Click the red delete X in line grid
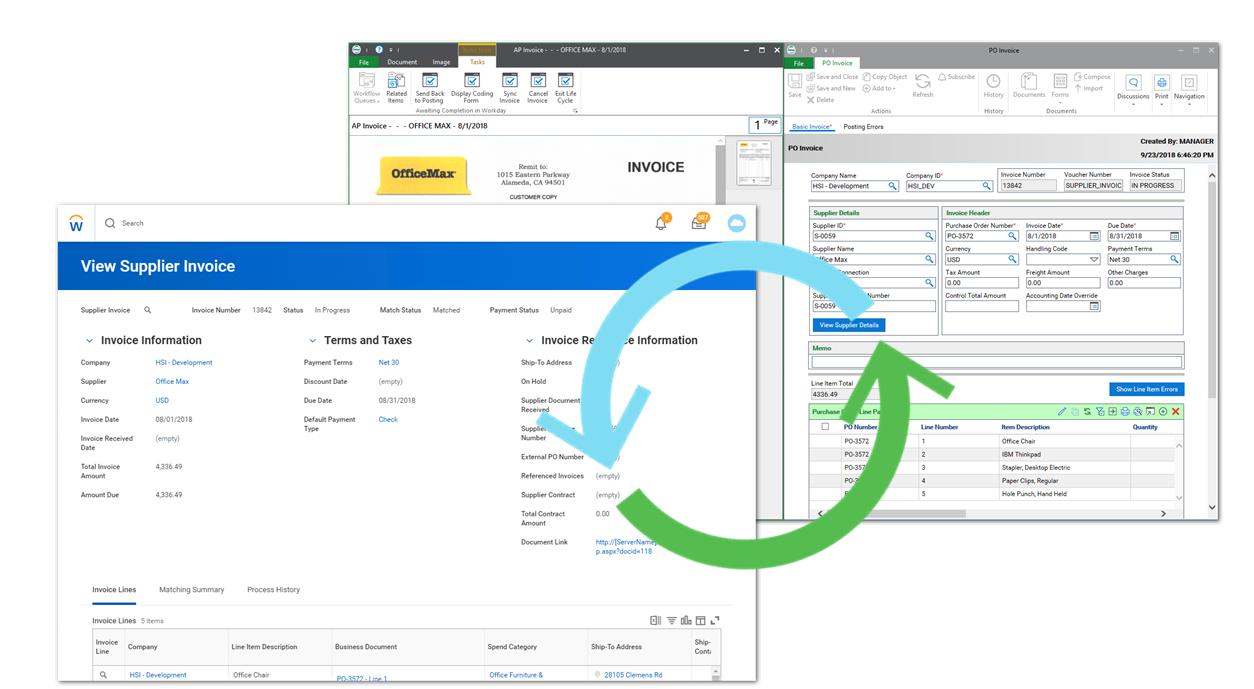1254x689 pixels. click(x=1176, y=412)
